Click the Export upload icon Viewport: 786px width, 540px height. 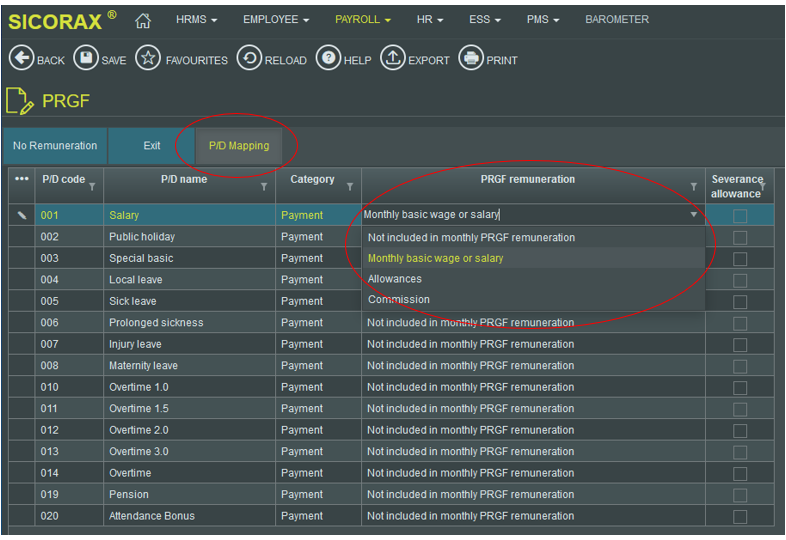point(393,59)
